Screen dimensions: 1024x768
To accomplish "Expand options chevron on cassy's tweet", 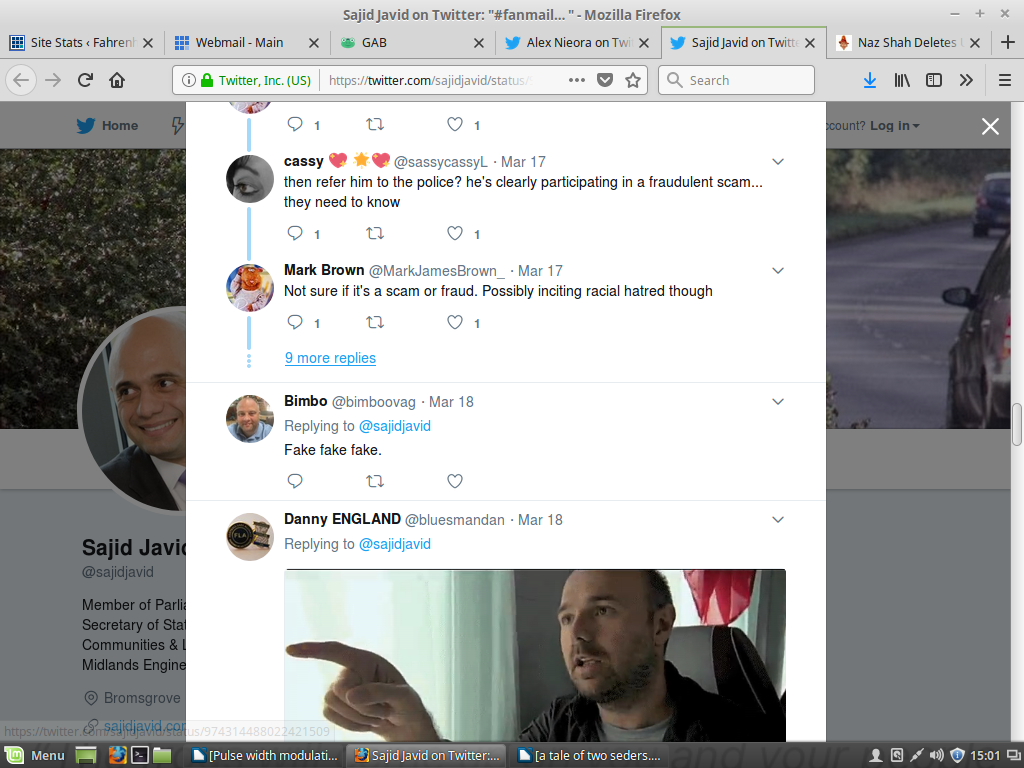I will click(x=778, y=162).
